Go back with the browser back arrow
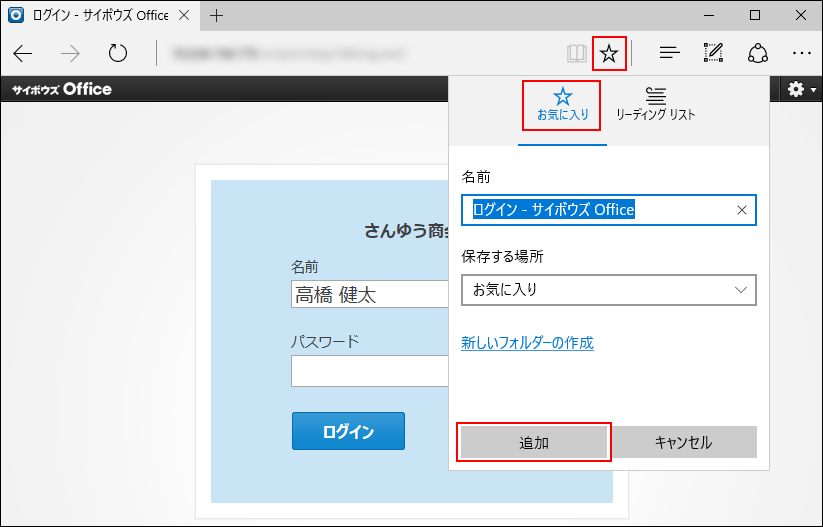The image size is (823, 527). [23, 54]
